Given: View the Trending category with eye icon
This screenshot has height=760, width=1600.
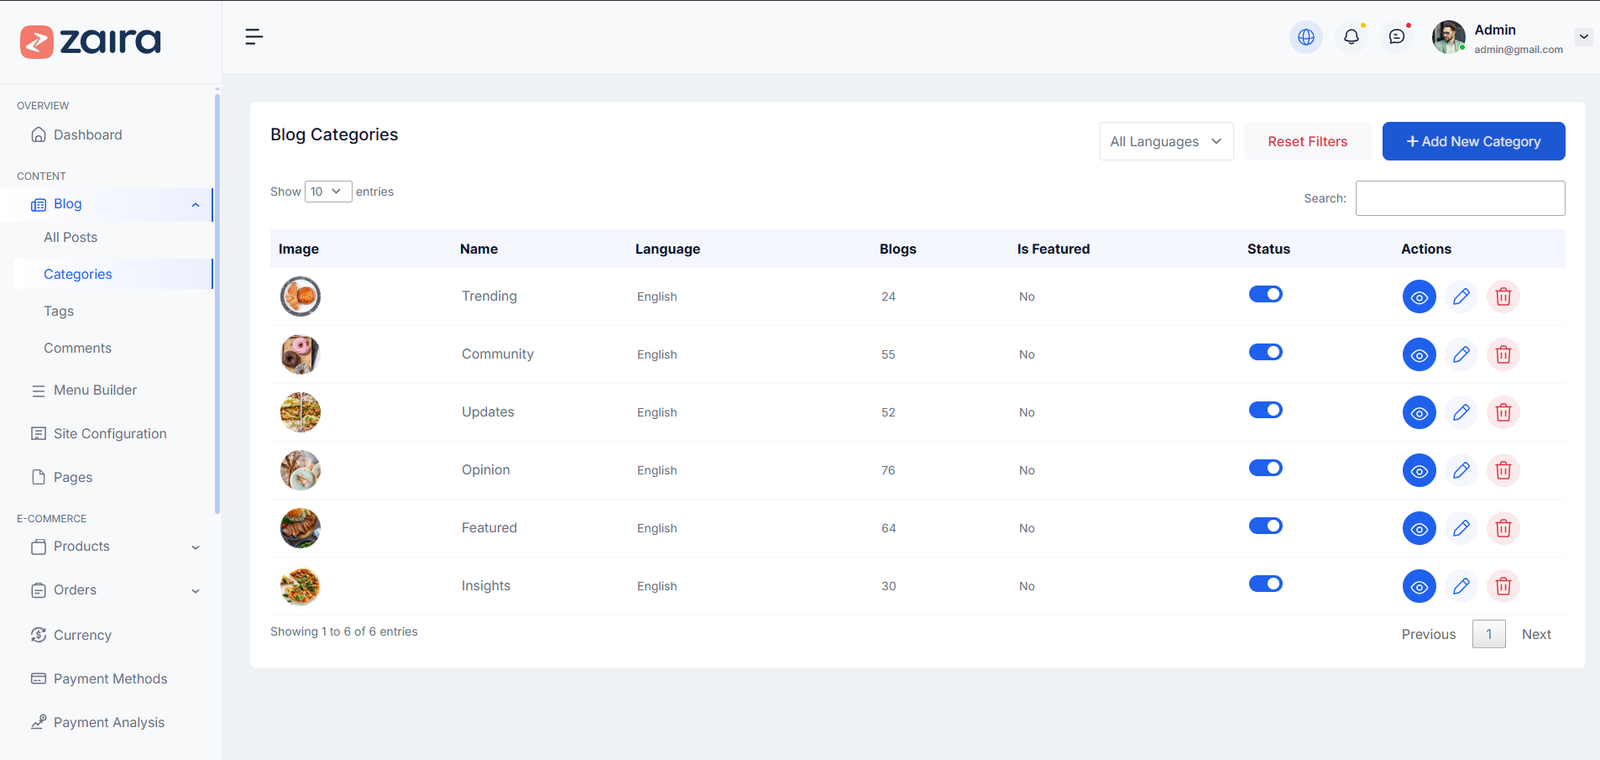Looking at the screenshot, I should [x=1419, y=297].
